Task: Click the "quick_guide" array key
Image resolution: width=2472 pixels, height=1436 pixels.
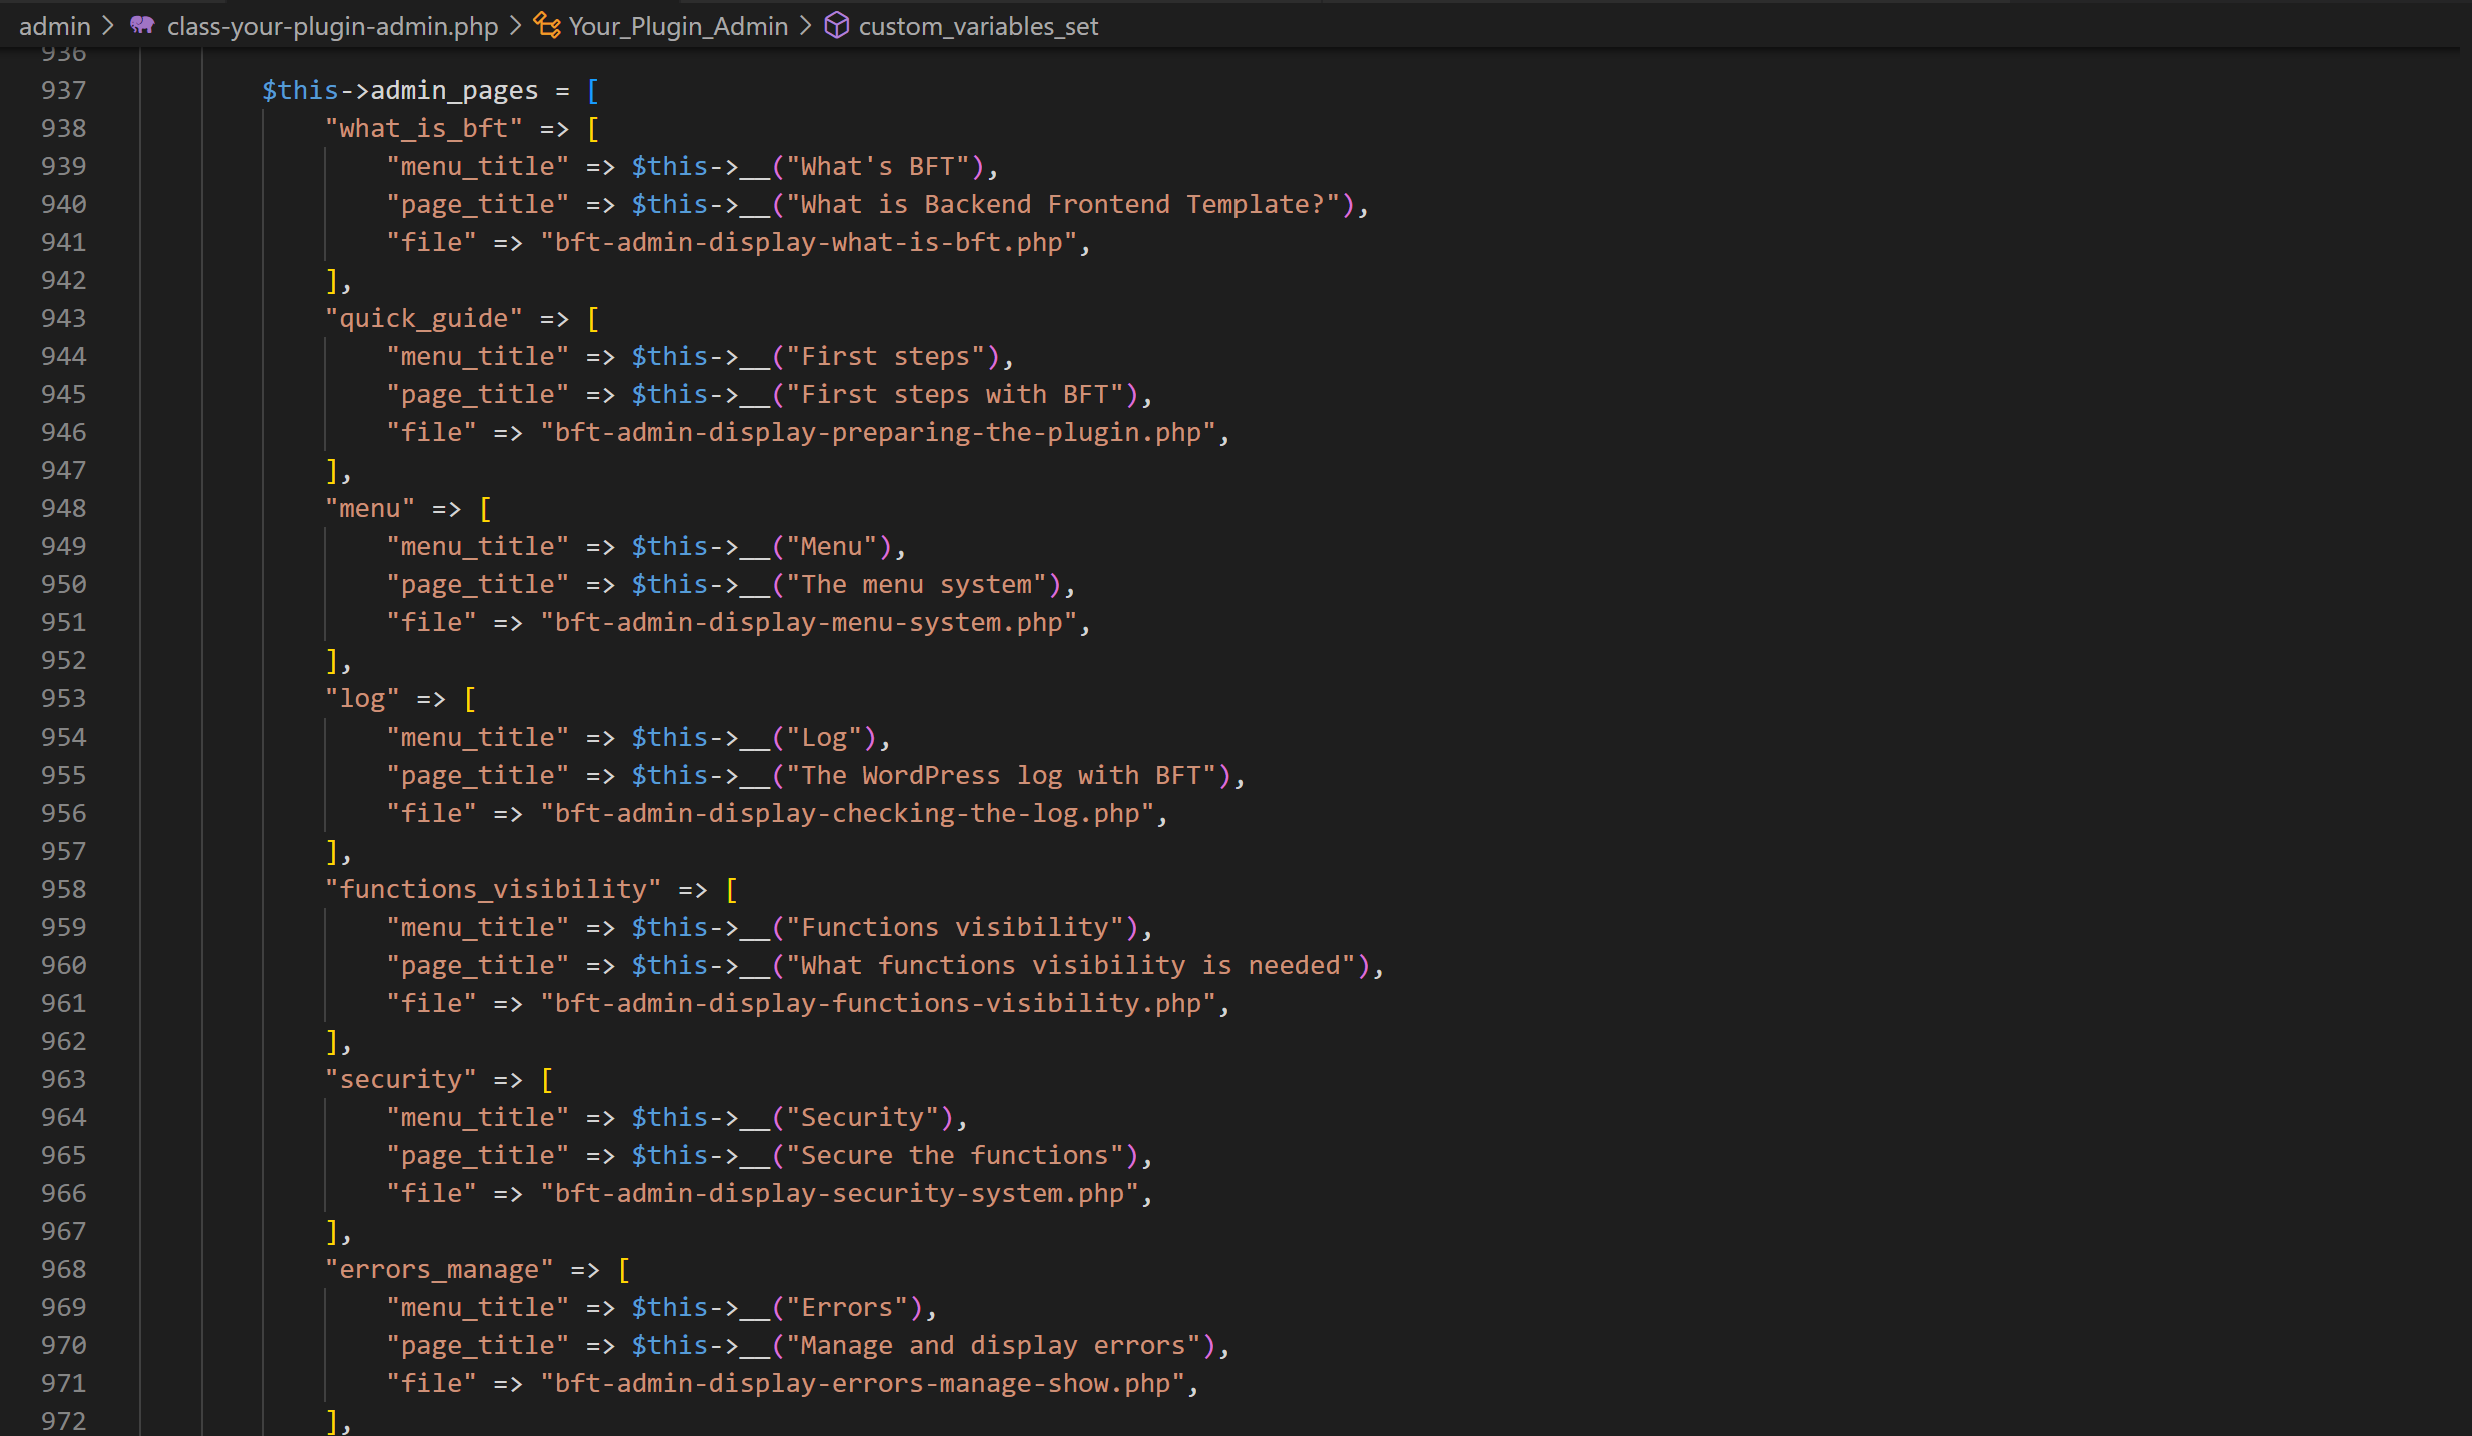Action: (x=424, y=318)
